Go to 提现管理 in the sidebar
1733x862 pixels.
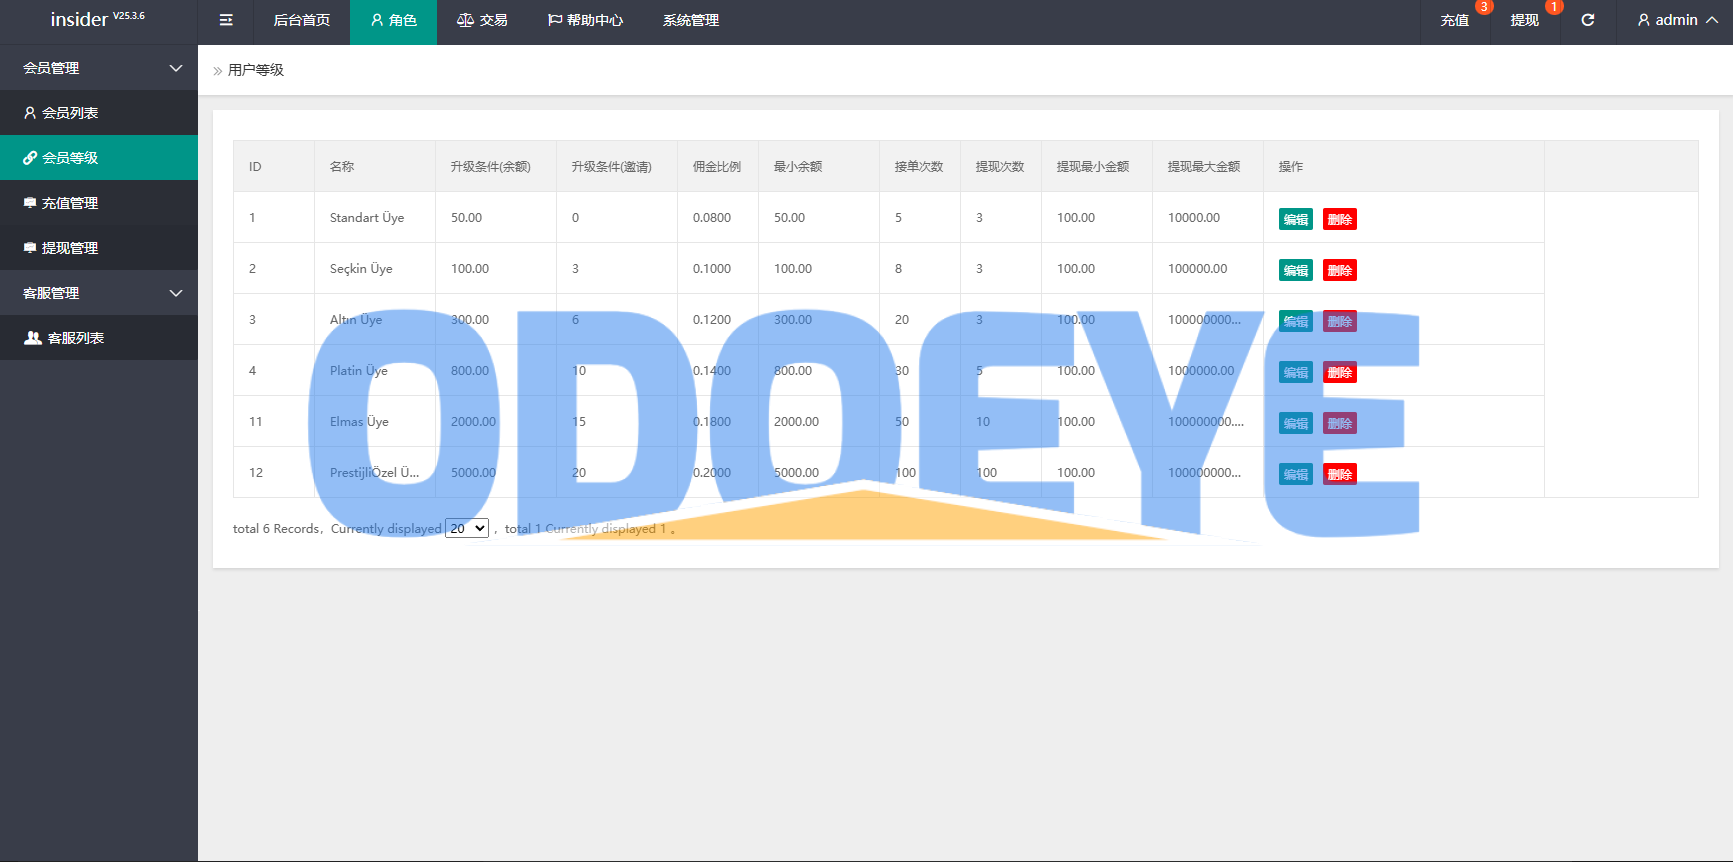70,248
